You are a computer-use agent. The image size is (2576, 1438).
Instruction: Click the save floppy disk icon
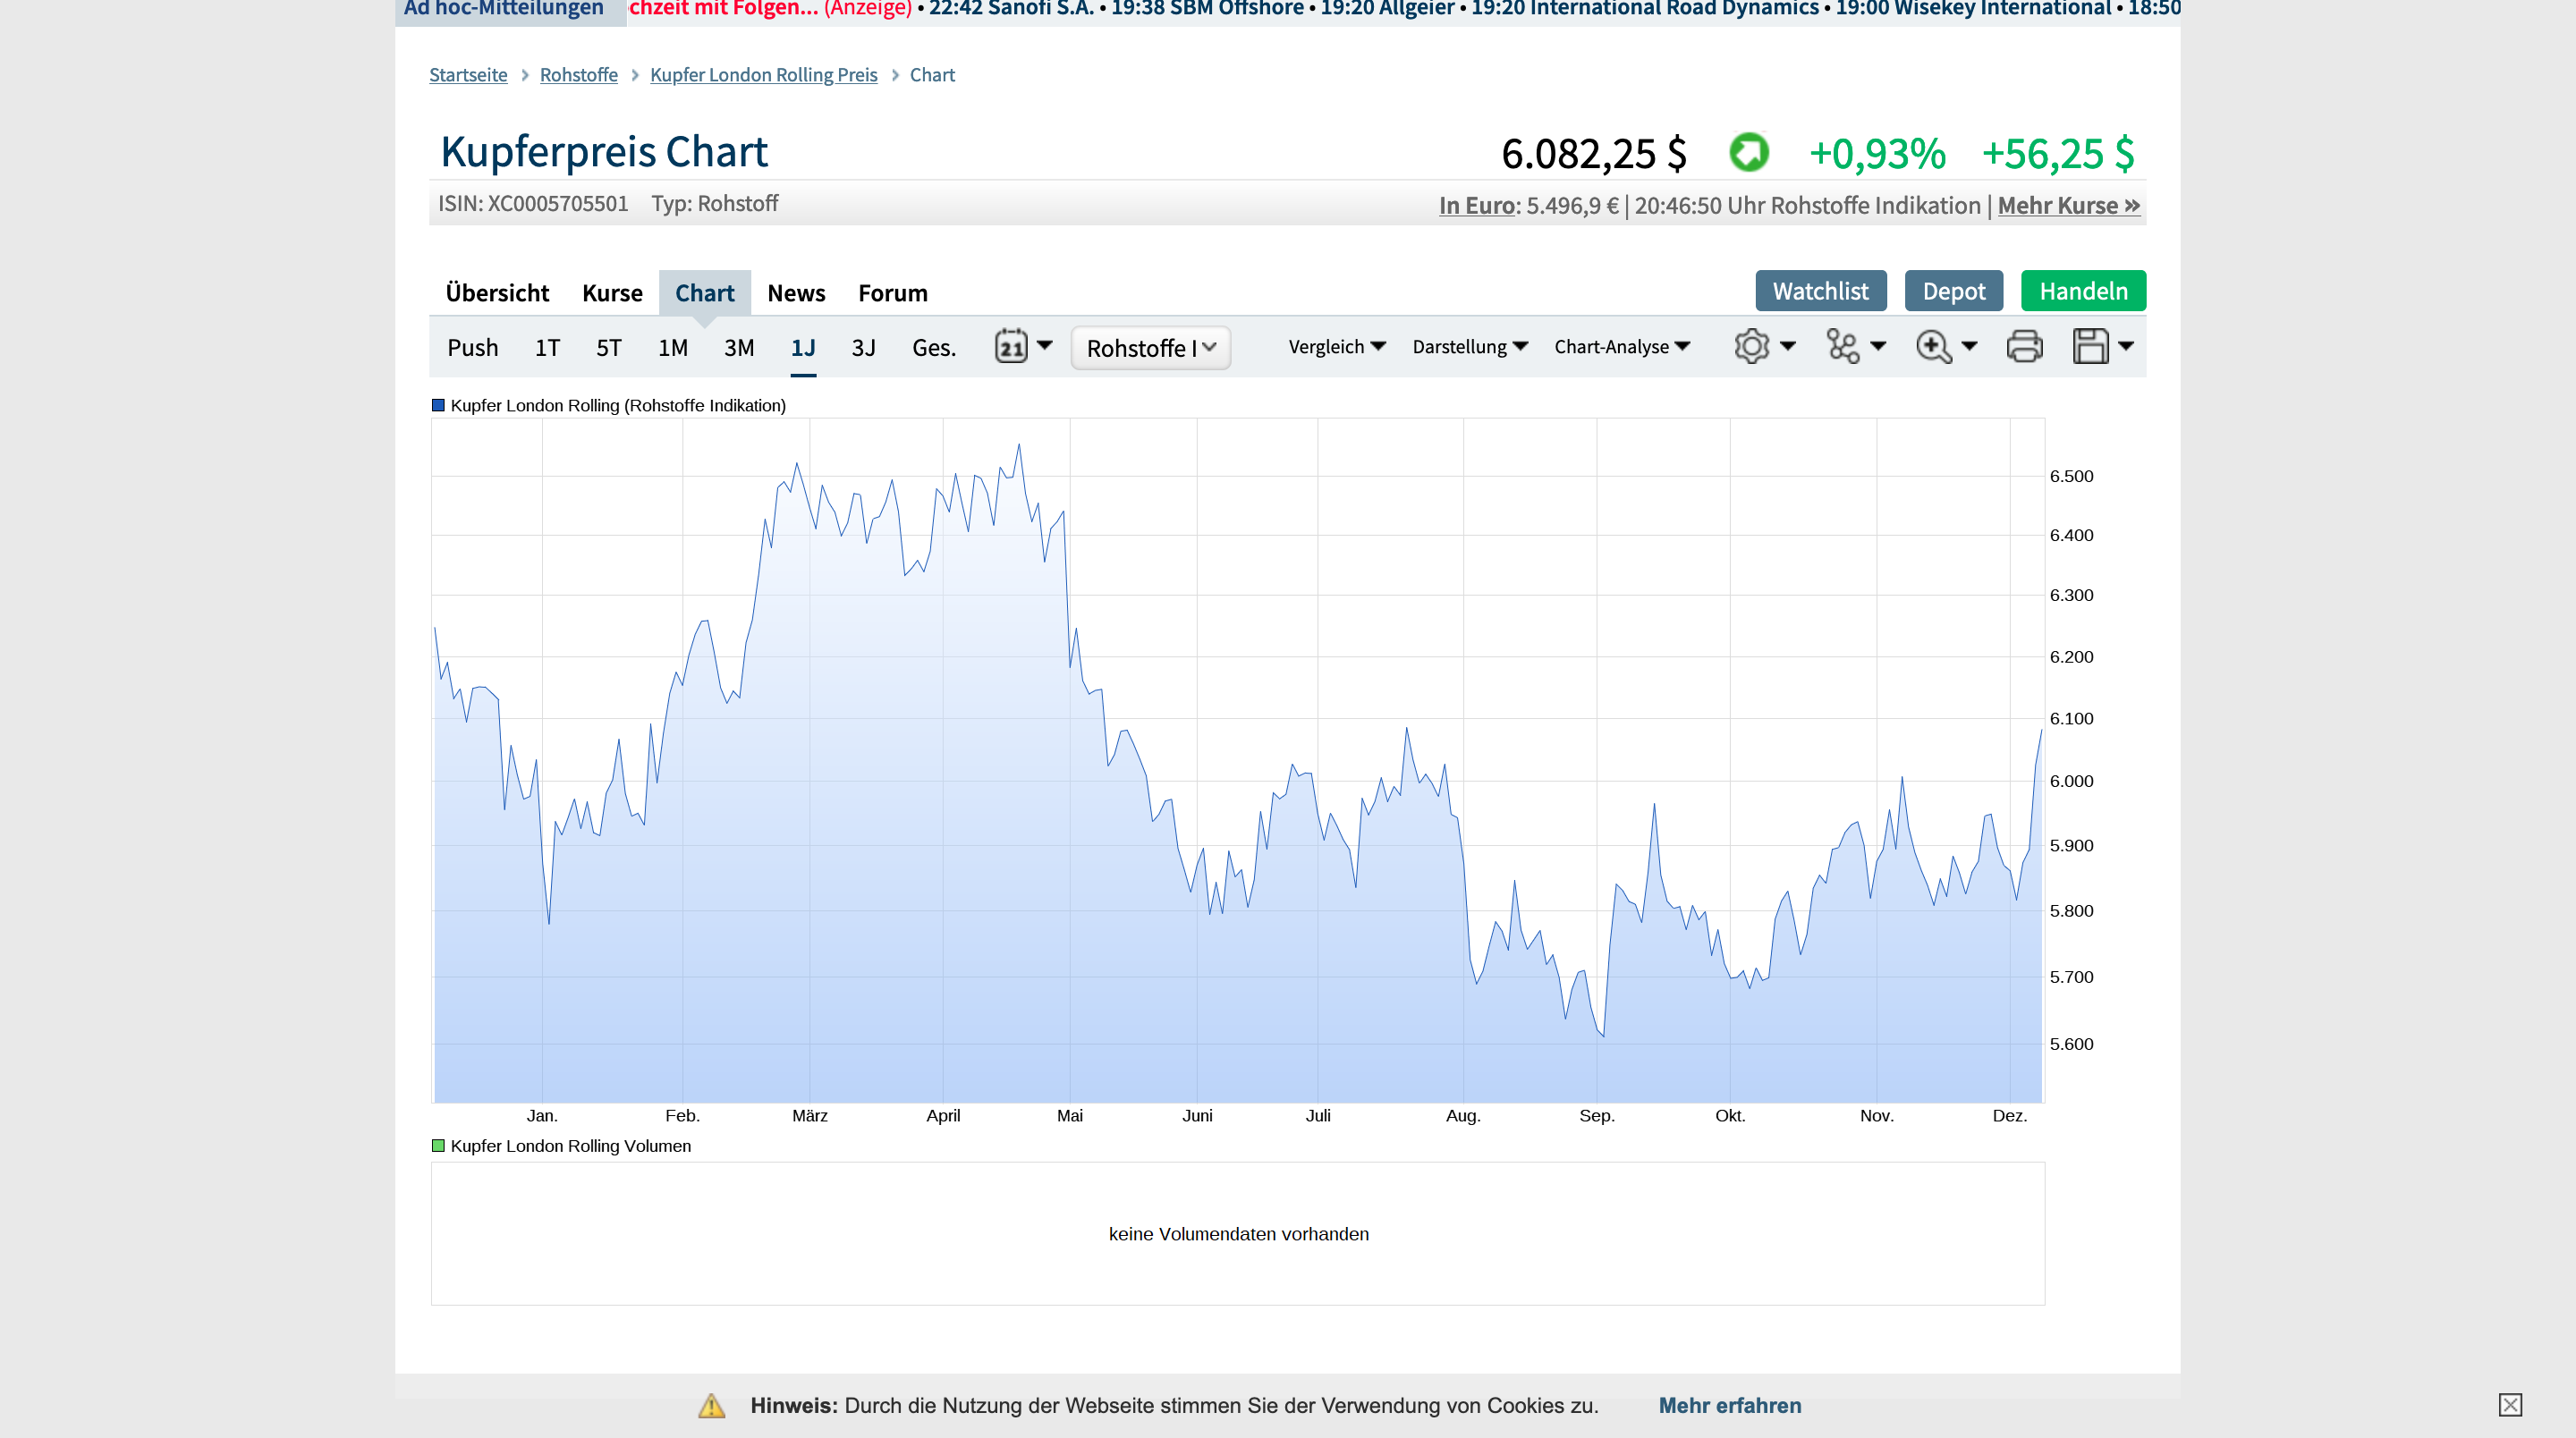[x=2090, y=347]
